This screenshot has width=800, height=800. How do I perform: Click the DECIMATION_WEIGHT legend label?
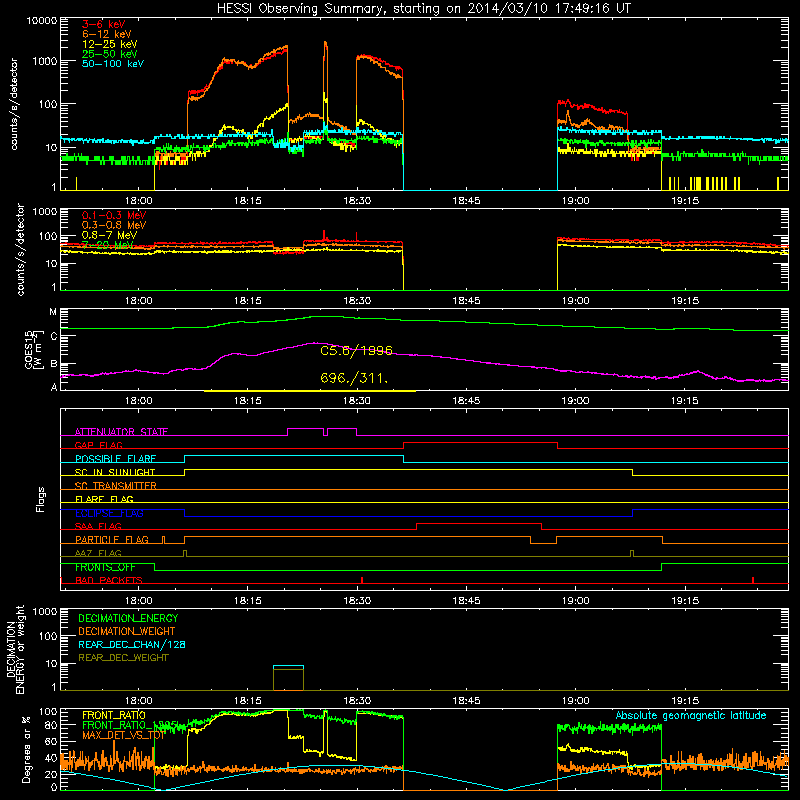(127, 631)
